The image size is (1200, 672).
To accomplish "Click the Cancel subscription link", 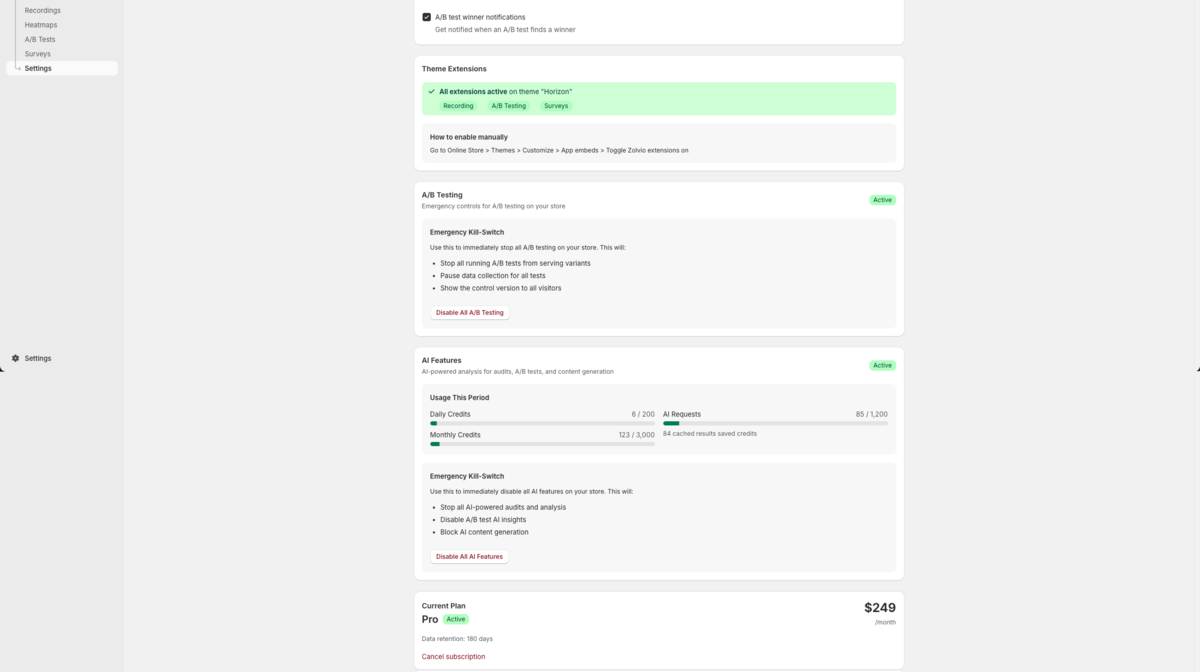I will 453,656.
